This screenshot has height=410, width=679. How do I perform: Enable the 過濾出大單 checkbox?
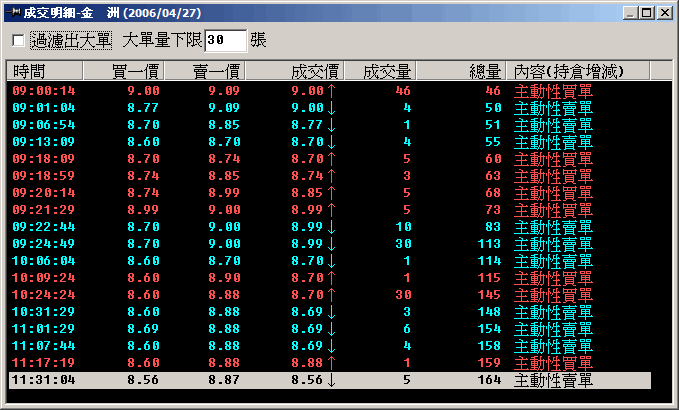[18, 40]
